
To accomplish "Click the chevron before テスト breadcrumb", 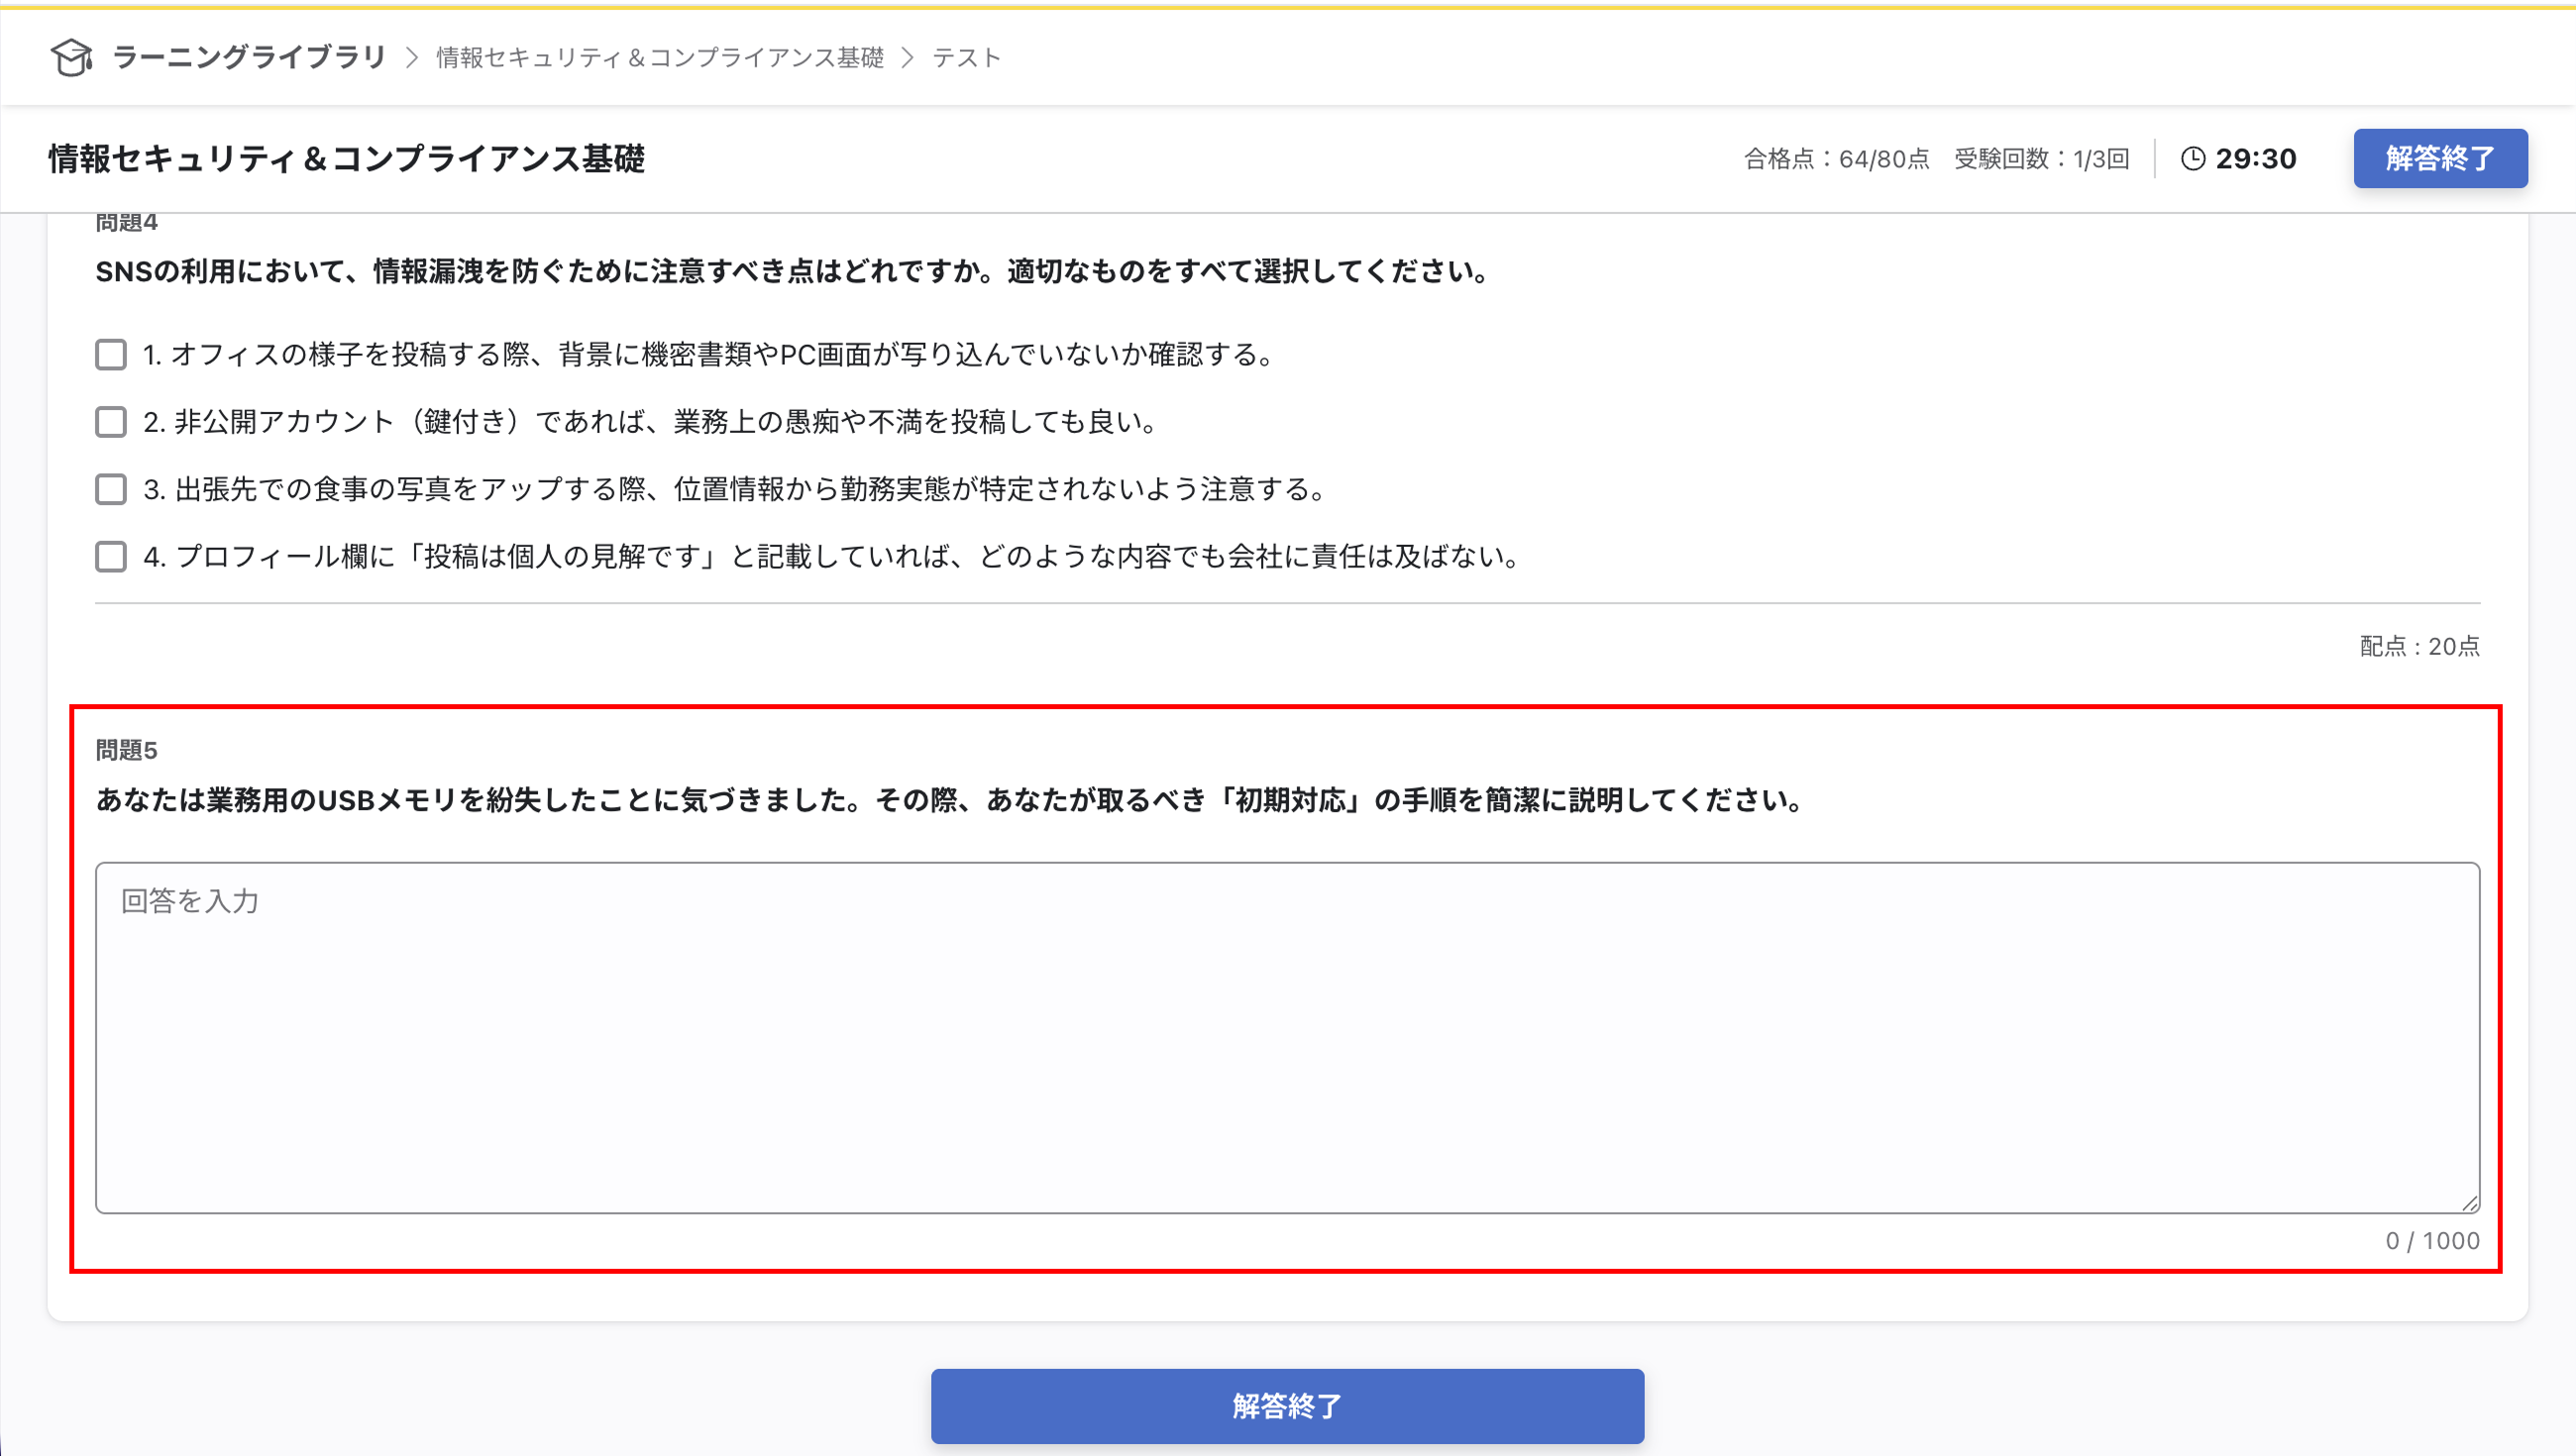I will 907,57.
